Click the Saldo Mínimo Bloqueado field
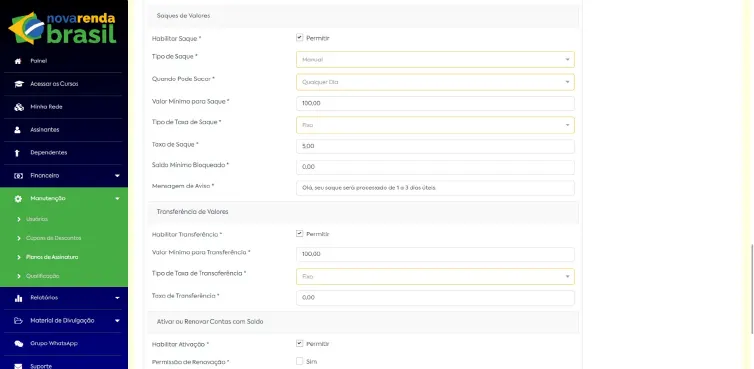This screenshot has height=369, width=754. pos(435,167)
